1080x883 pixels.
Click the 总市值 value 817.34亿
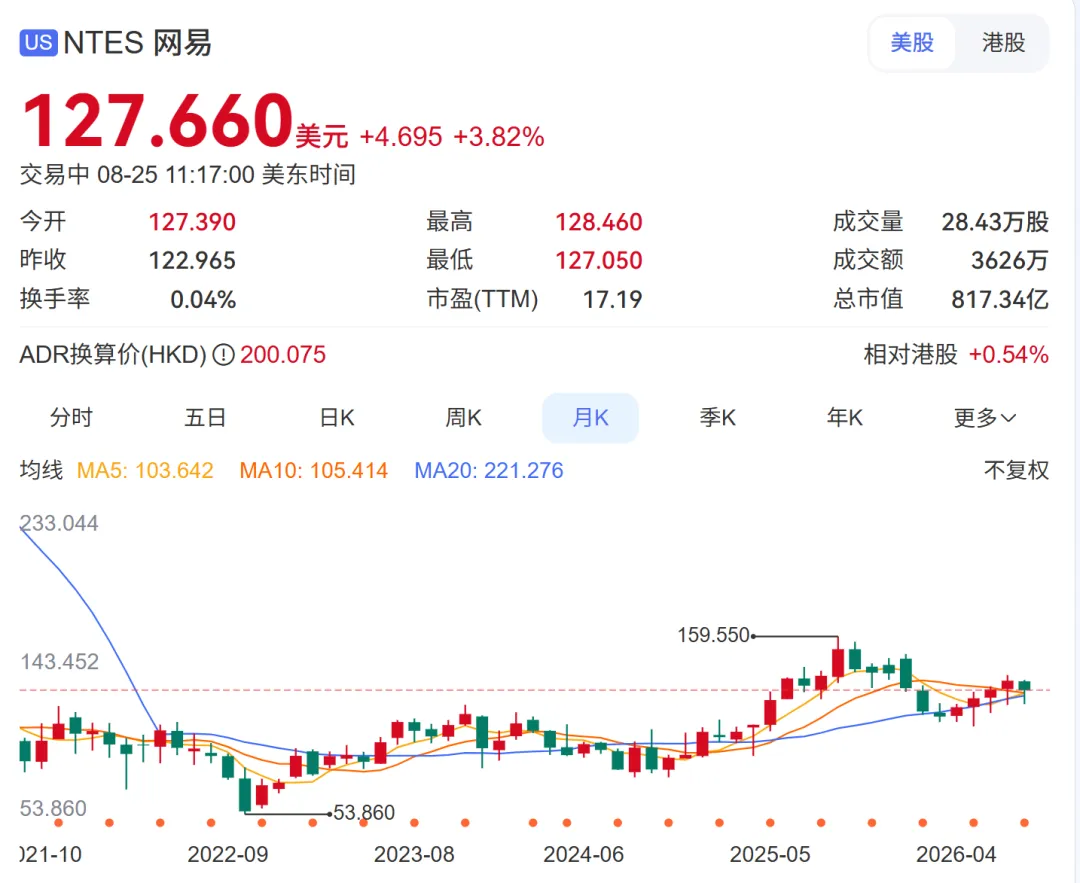click(1000, 300)
